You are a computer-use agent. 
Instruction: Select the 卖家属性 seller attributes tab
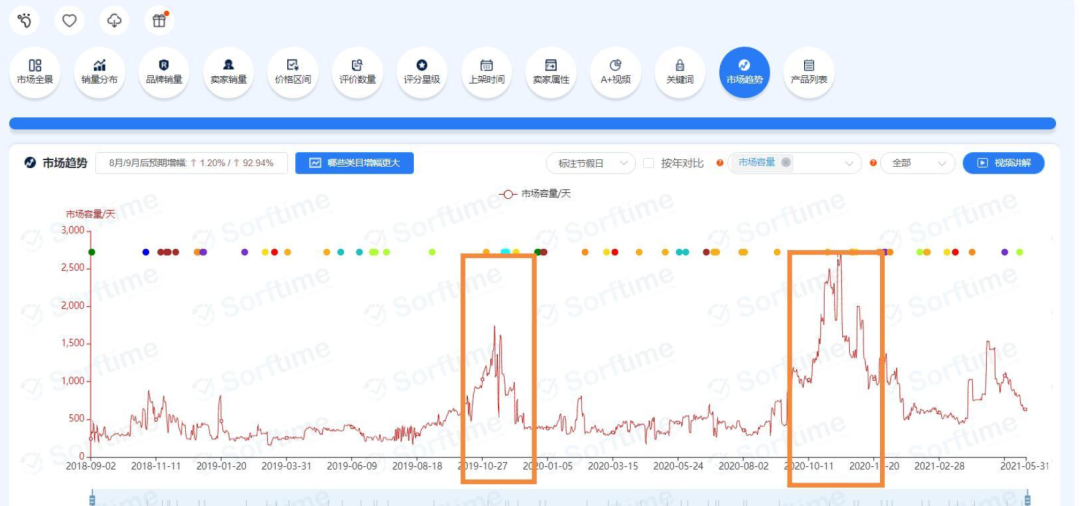[x=551, y=72]
